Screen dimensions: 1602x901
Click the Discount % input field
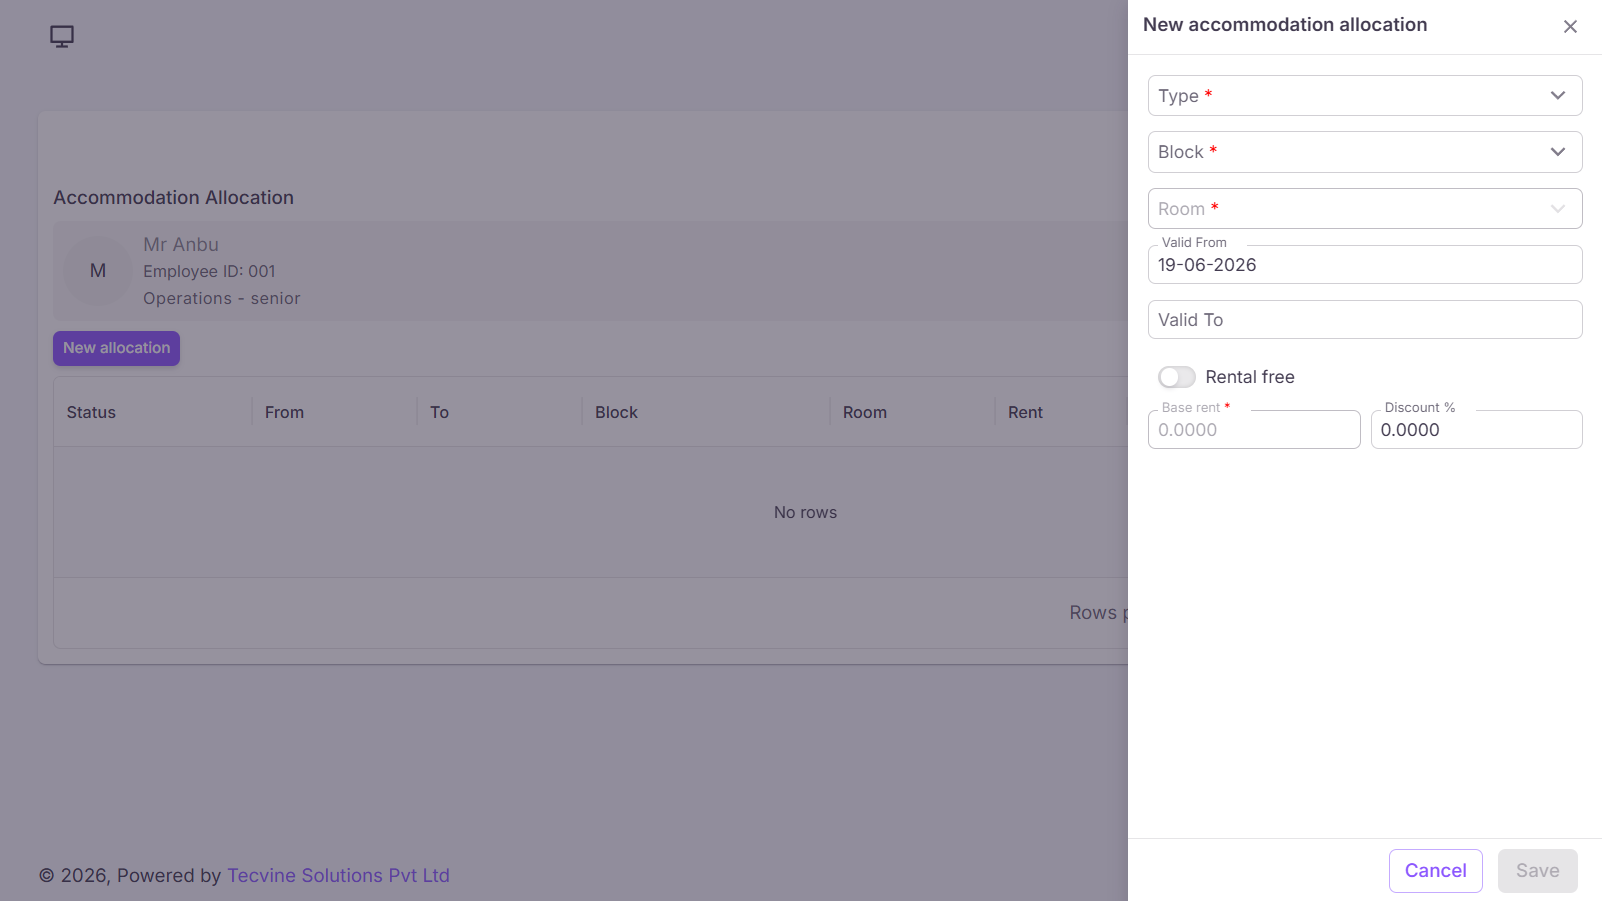[1477, 430]
